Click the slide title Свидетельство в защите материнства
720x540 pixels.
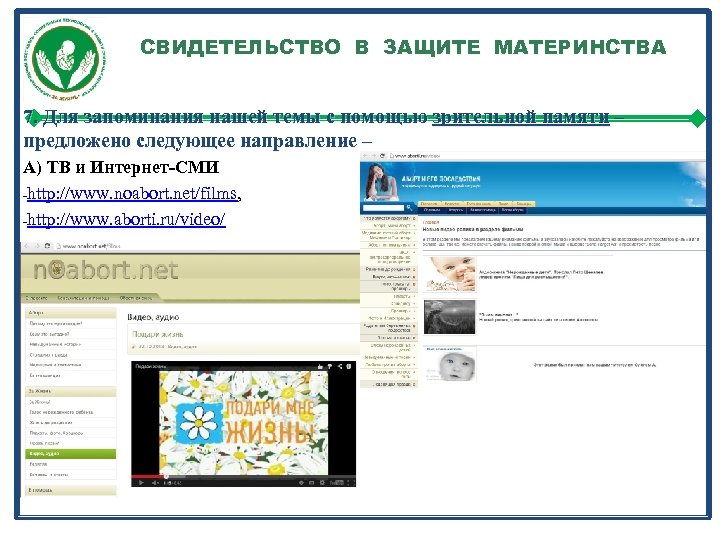point(403,47)
